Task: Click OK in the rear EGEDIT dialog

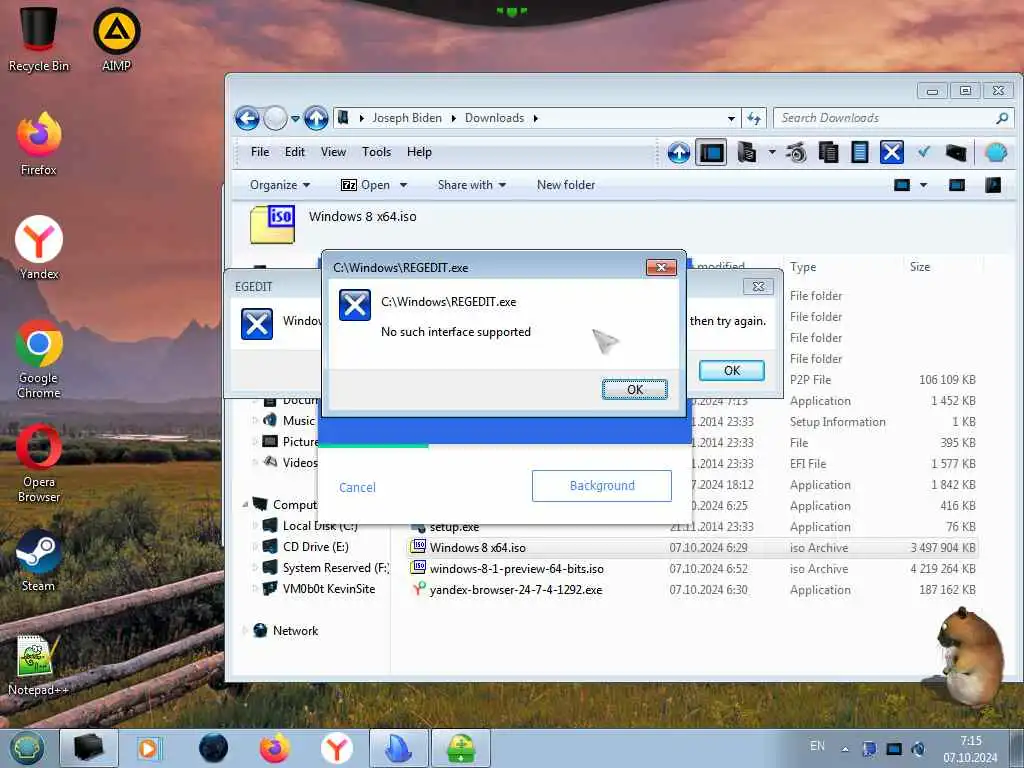Action: 731,371
